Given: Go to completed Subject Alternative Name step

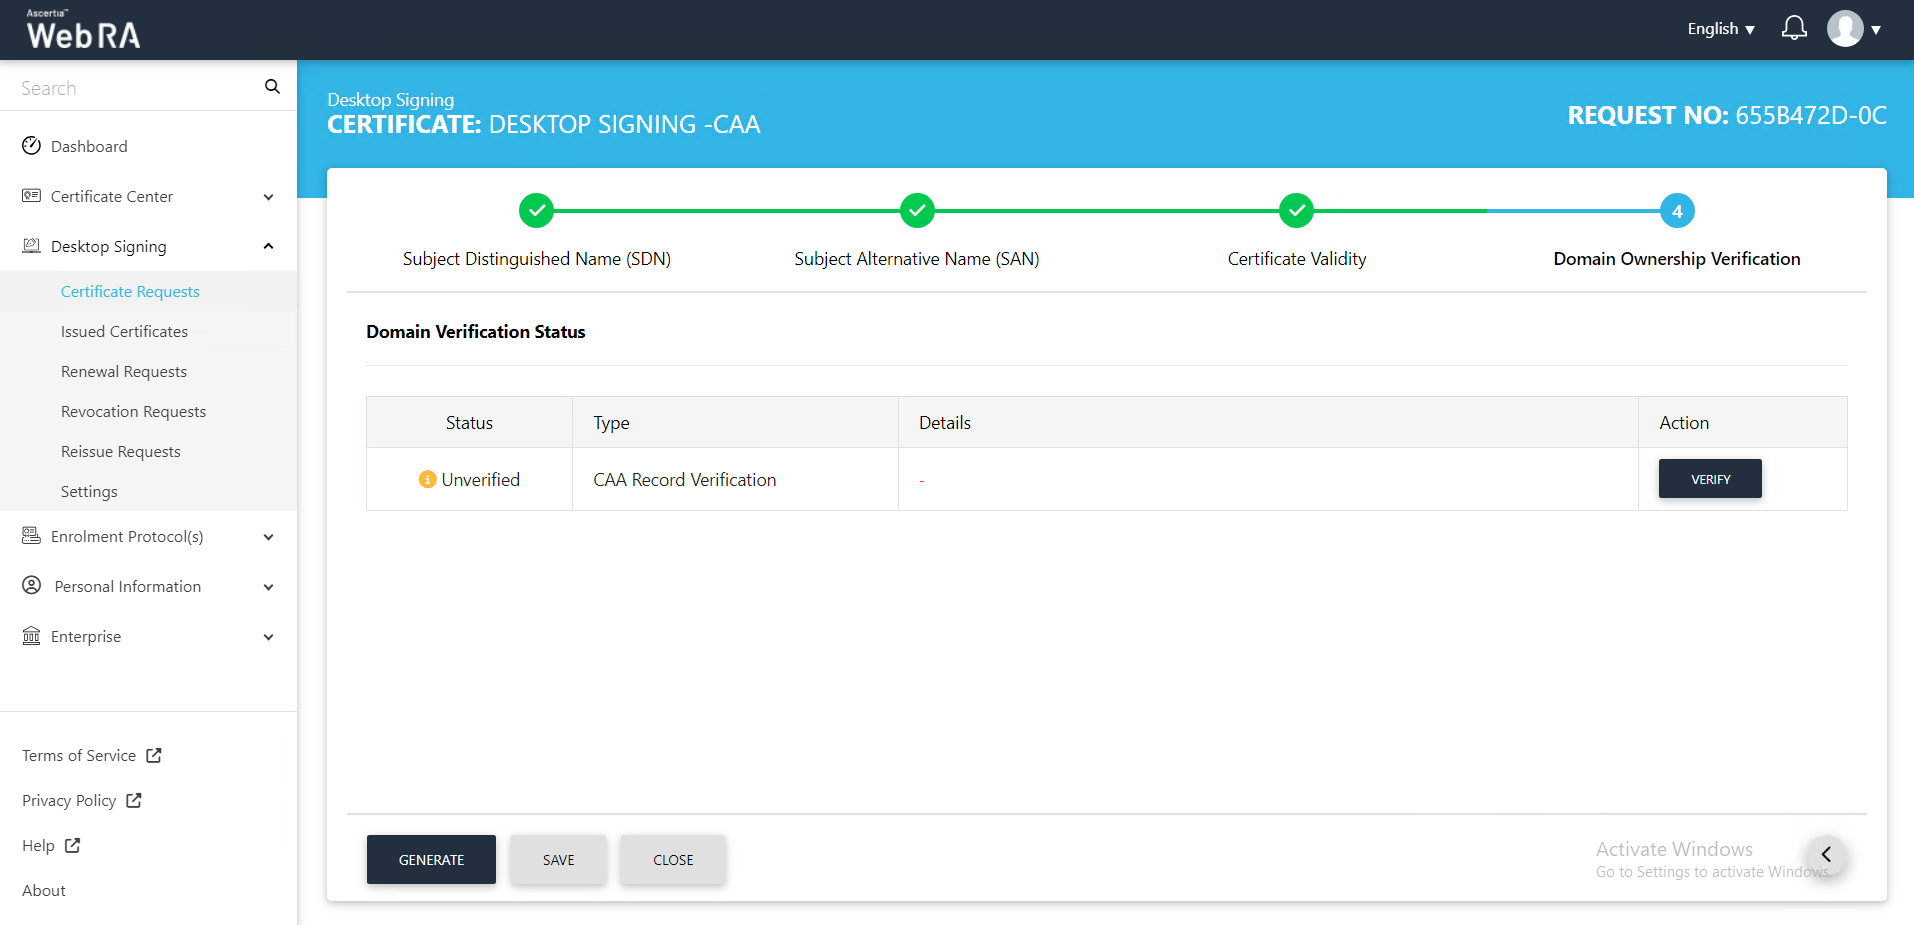Looking at the screenshot, I should tap(917, 211).
